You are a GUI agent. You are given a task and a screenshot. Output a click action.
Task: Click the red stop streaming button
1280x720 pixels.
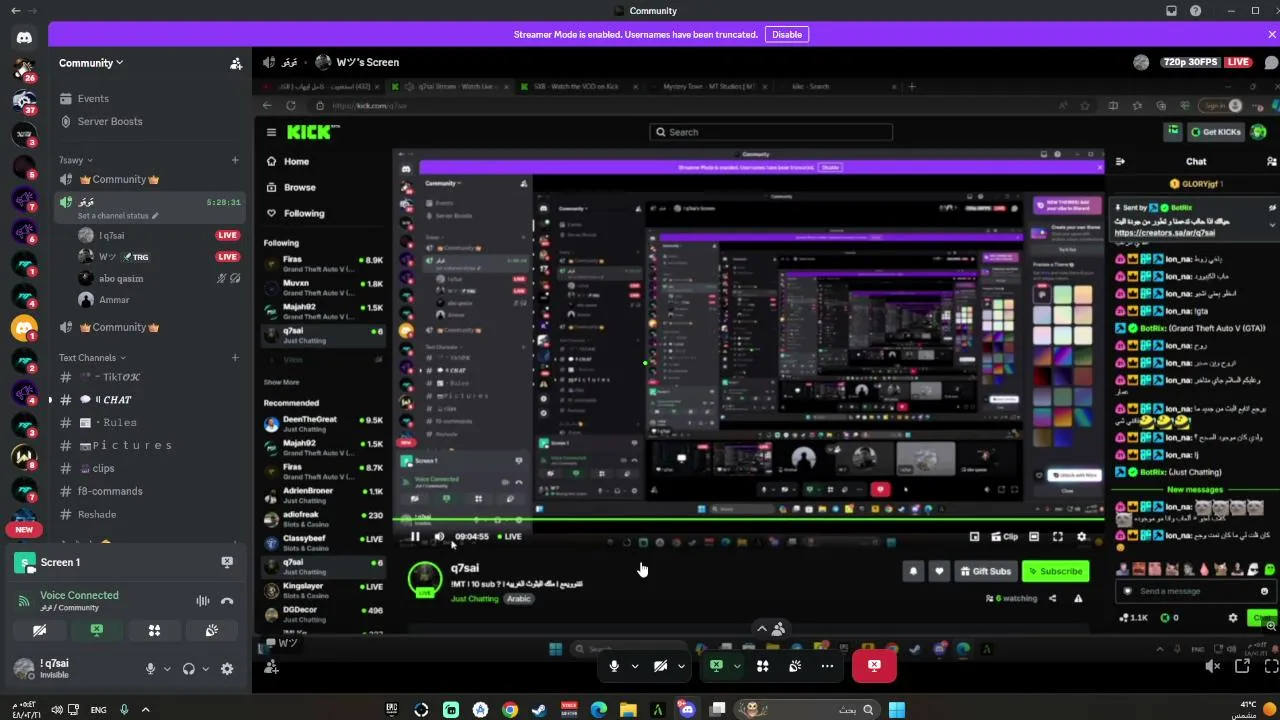point(874,666)
